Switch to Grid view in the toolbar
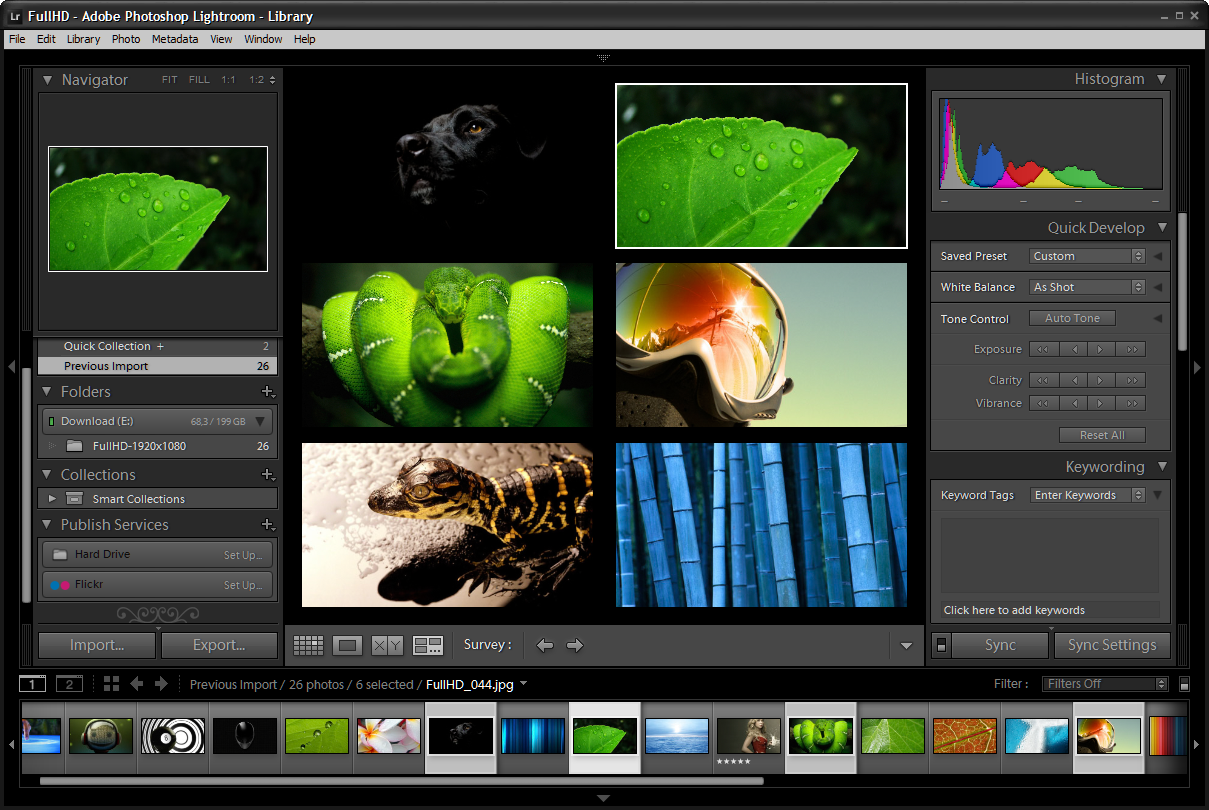1209x810 pixels. click(x=308, y=646)
